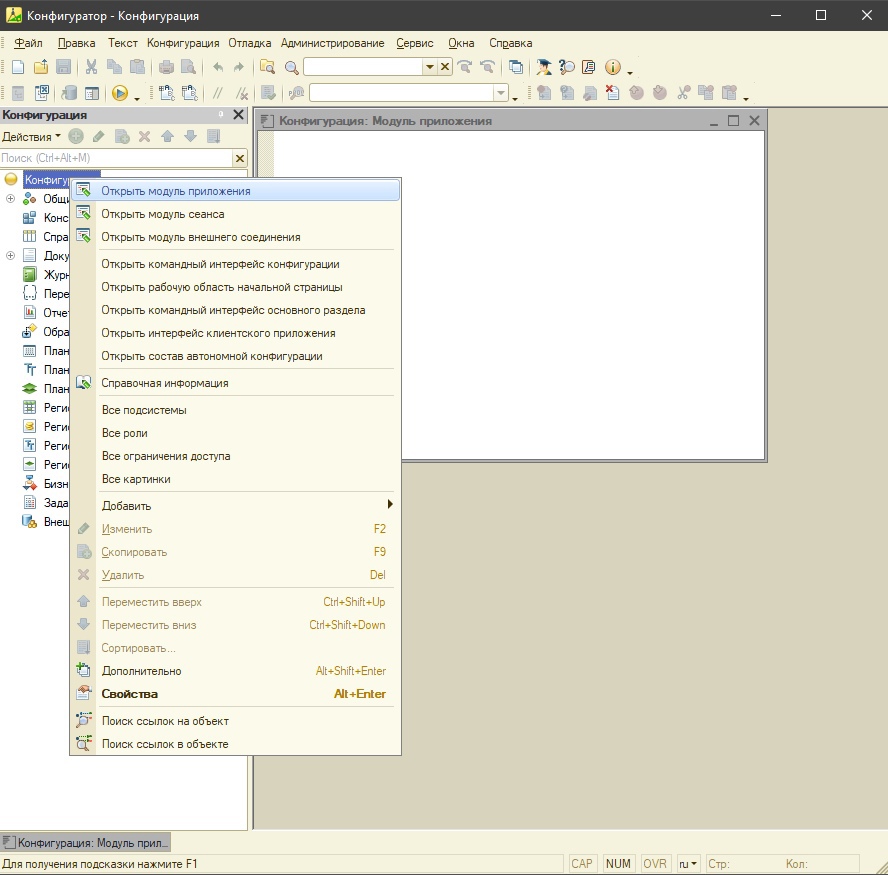Choose Открыть рабочую область начальной страницы

(235, 287)
